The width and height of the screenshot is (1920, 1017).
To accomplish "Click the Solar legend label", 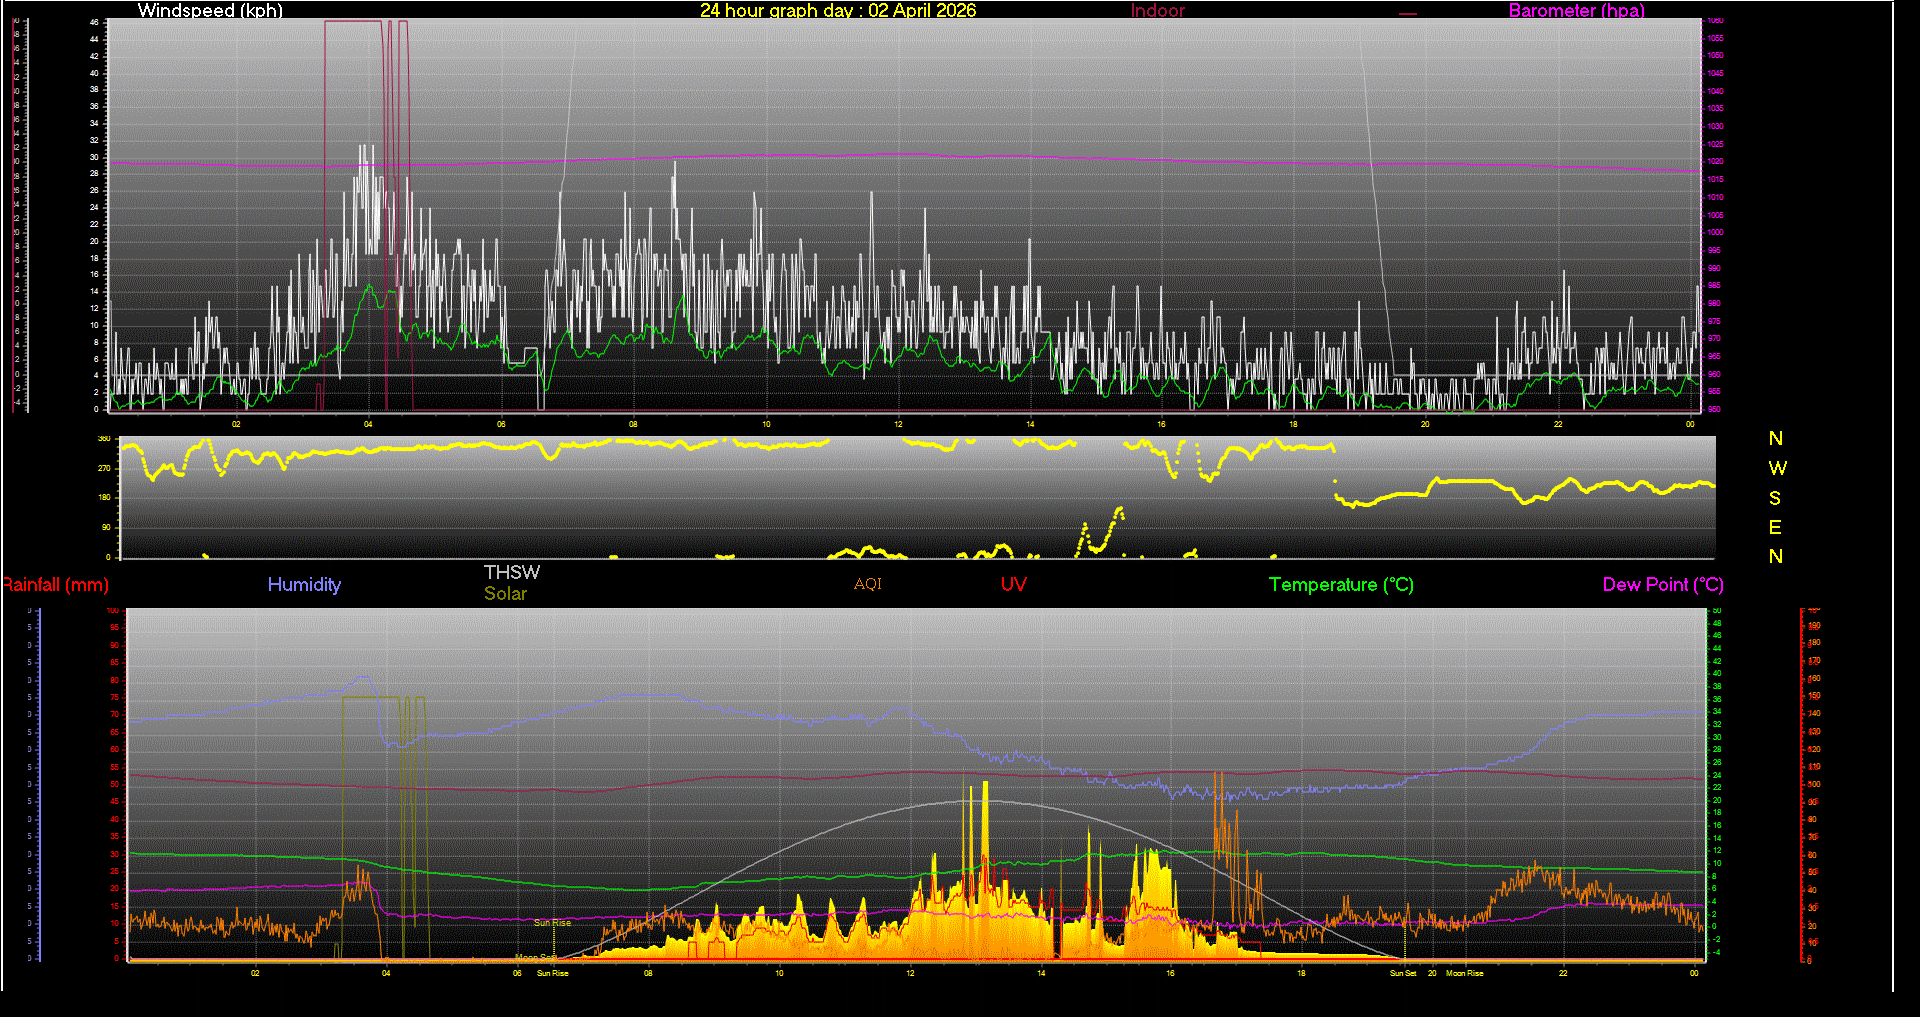I will click(505, 594).
